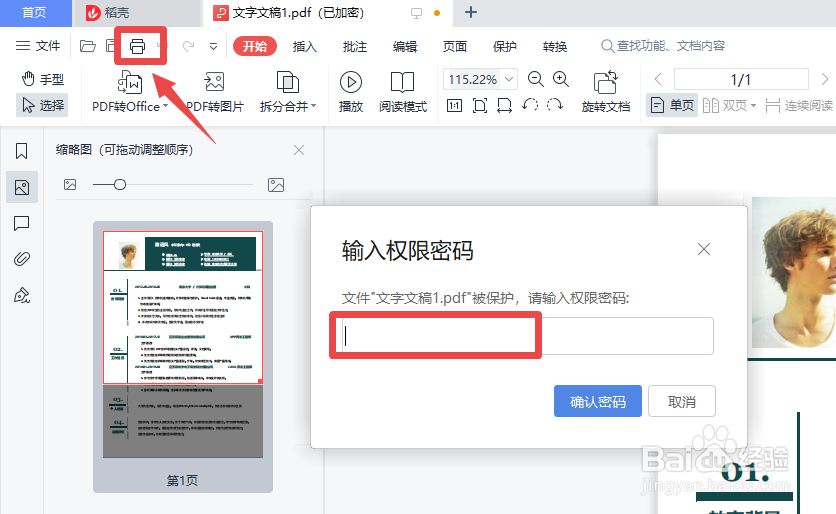
Task: Switch to the 批注 tab
Action: (355, 46)
